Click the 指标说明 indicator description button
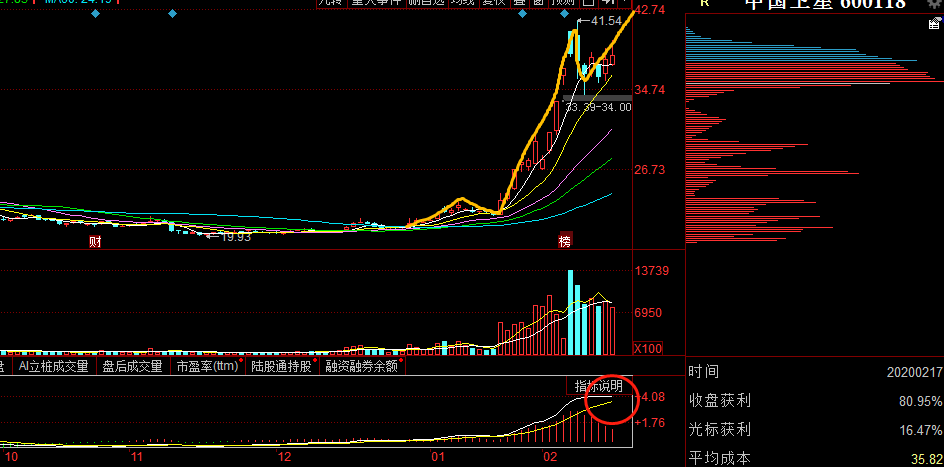The width and height of the screenshot is (944, 467). (x=598, y=386)
